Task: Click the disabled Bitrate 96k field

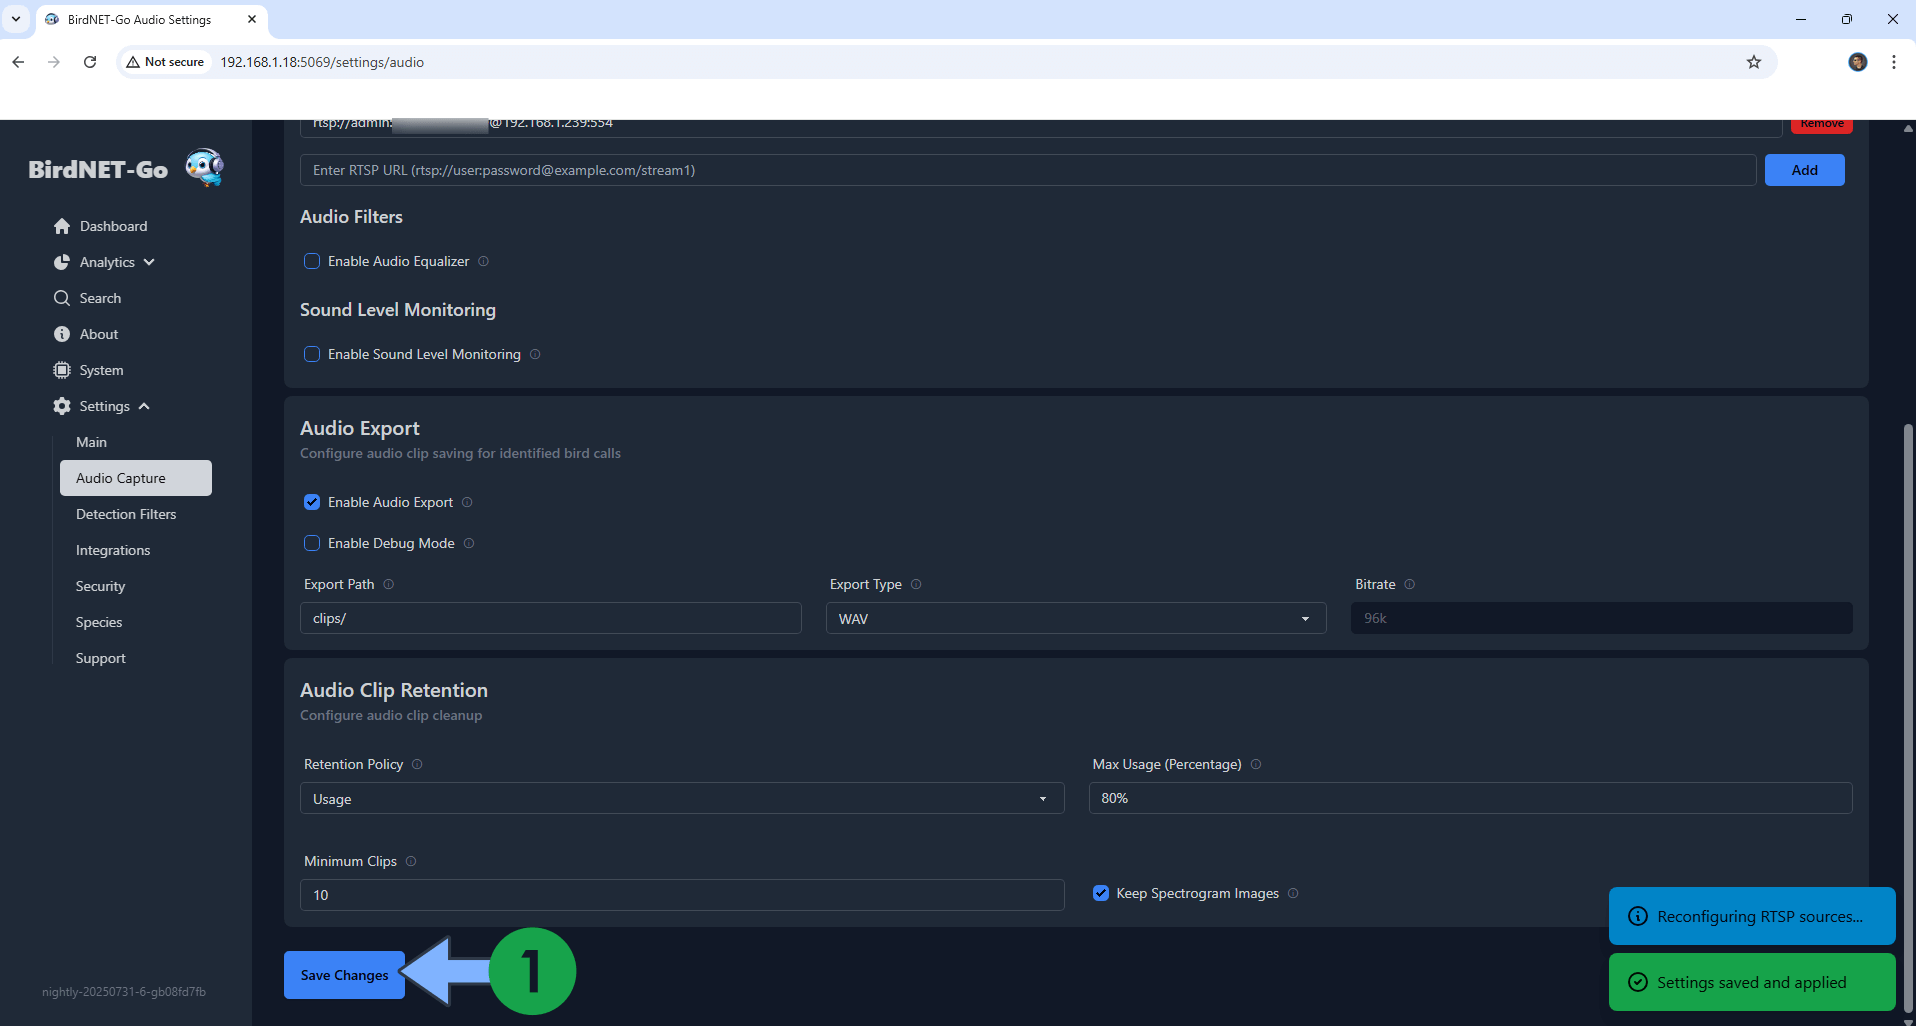Action: [x=1601, y=618]
